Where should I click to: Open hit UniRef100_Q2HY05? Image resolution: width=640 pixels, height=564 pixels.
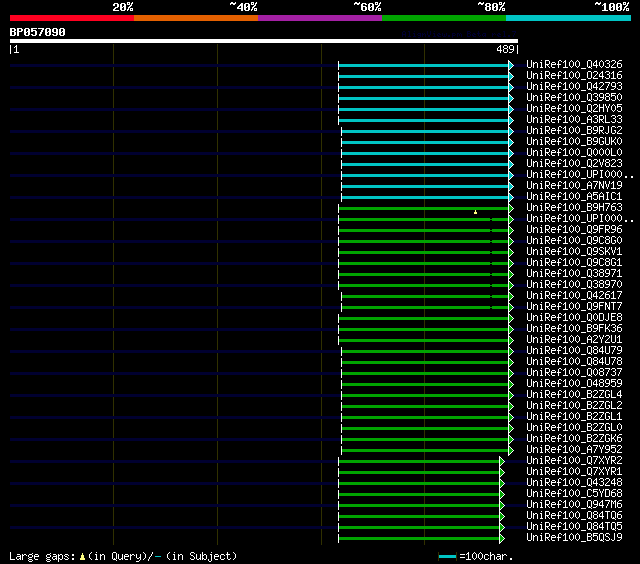(574, 109)
